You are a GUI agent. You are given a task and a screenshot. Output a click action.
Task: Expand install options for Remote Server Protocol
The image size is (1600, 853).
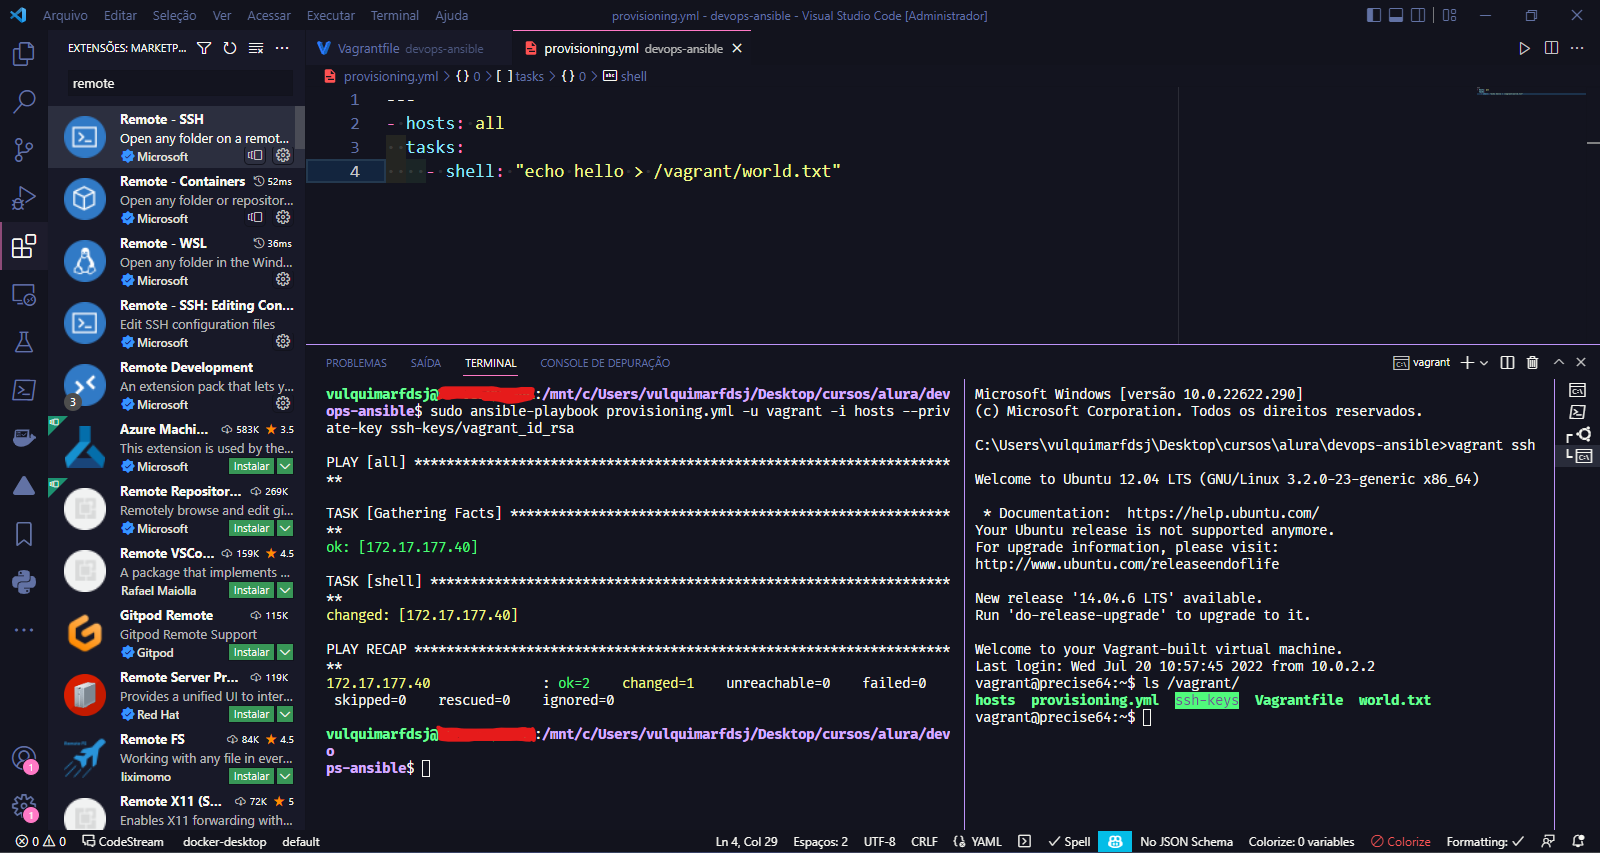pos(285,714)
